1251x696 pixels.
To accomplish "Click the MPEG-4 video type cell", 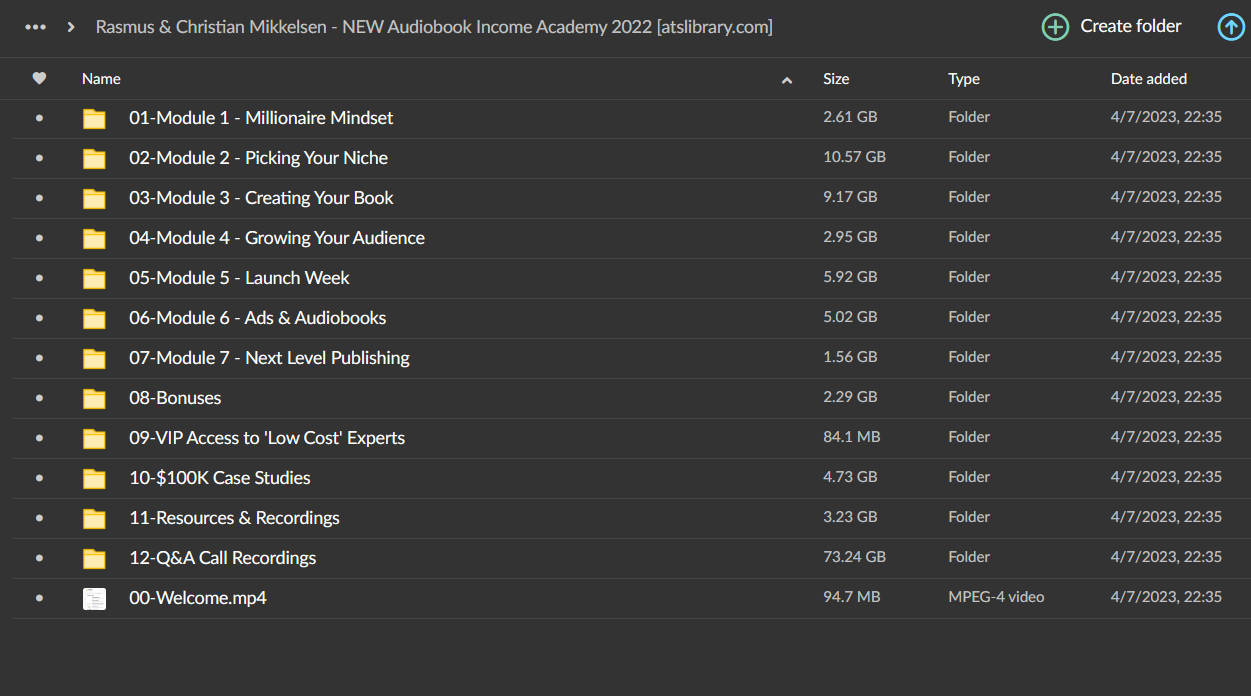I will pyautogui.click(x=996, y=597).
